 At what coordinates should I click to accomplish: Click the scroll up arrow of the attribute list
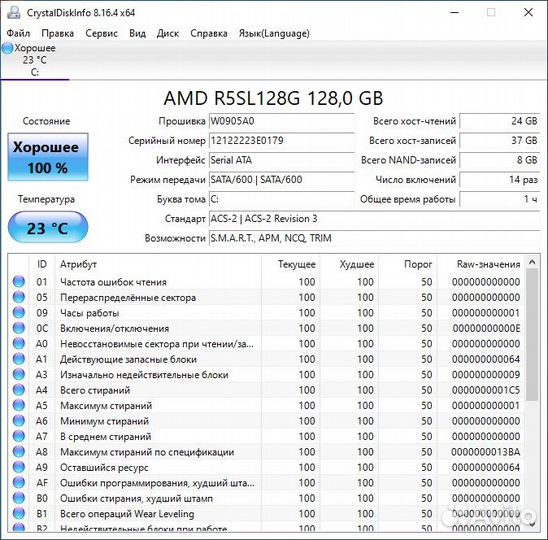(532, 262)
